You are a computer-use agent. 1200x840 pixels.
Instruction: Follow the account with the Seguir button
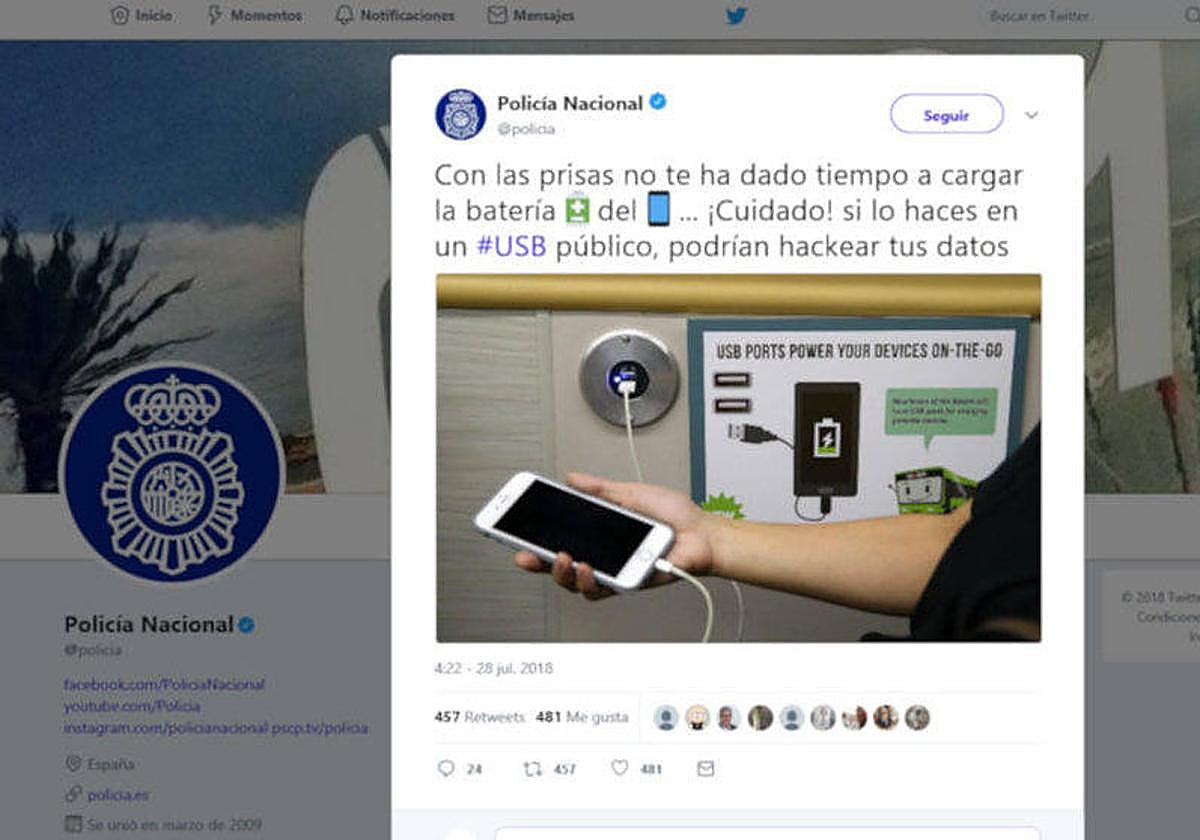[946, 115]
